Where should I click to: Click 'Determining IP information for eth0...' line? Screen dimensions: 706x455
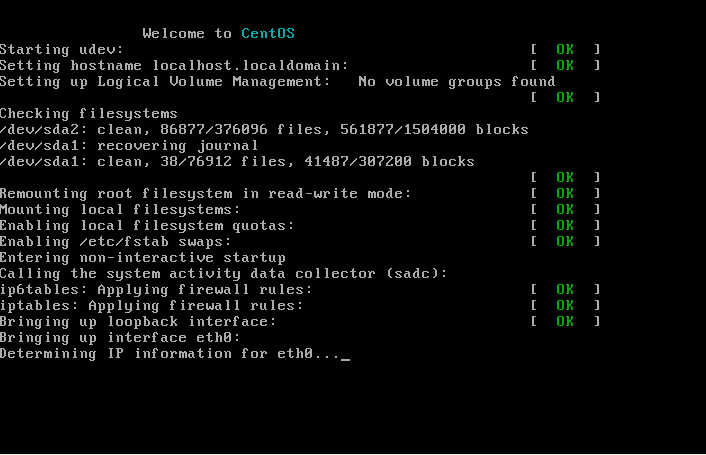tap(169, 354)
